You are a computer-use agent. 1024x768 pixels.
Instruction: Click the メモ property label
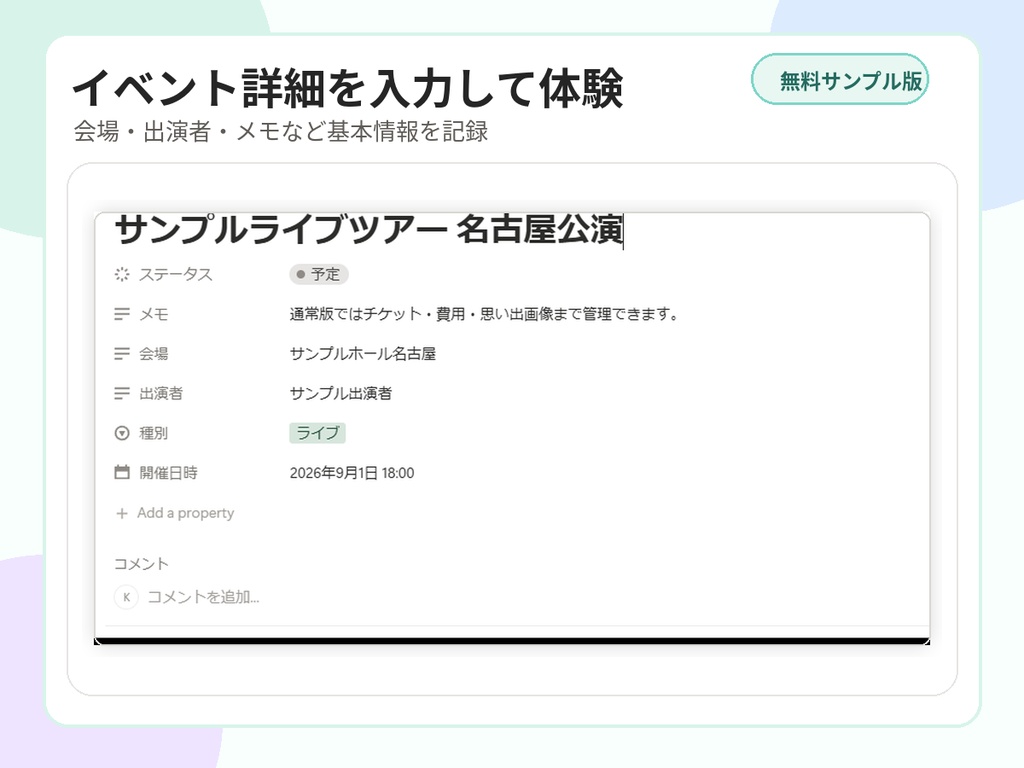[x=153, y=314]
